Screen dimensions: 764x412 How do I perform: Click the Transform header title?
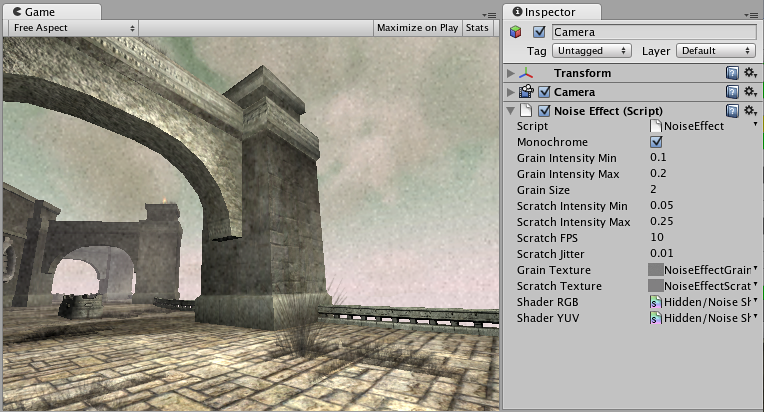[x=582, y=73]
